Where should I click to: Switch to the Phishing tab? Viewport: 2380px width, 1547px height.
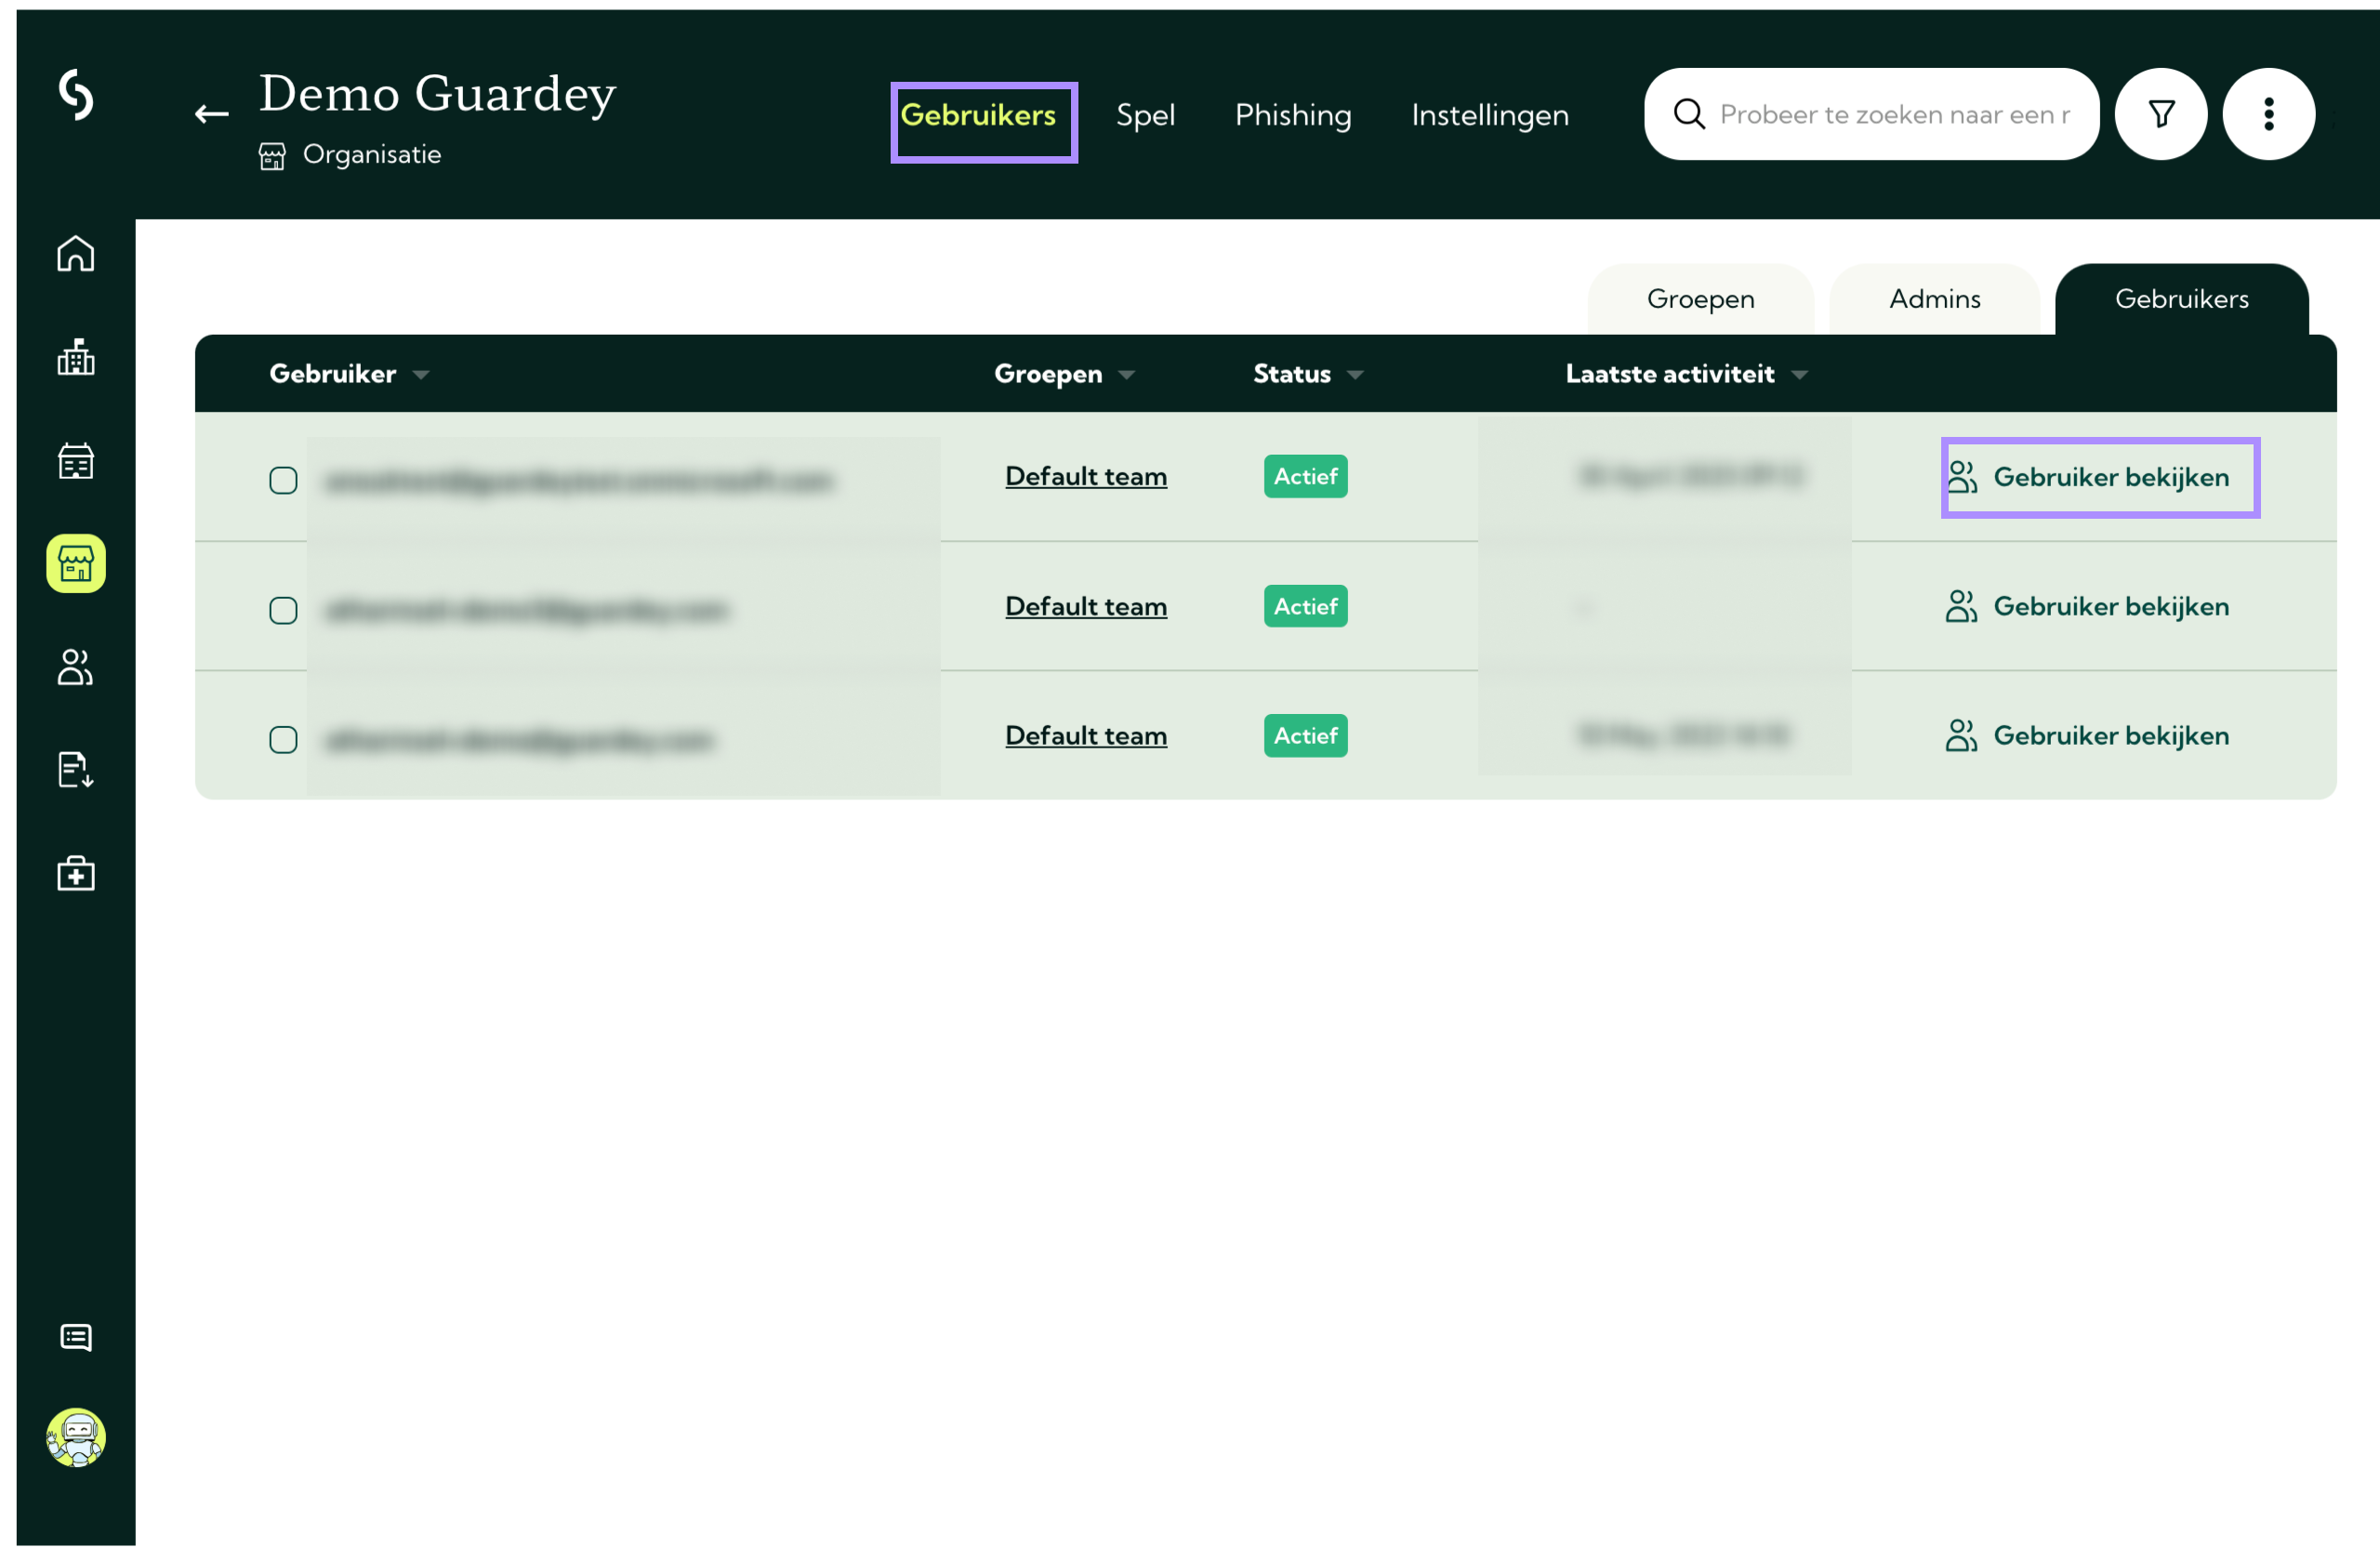tap(1292, 115)
